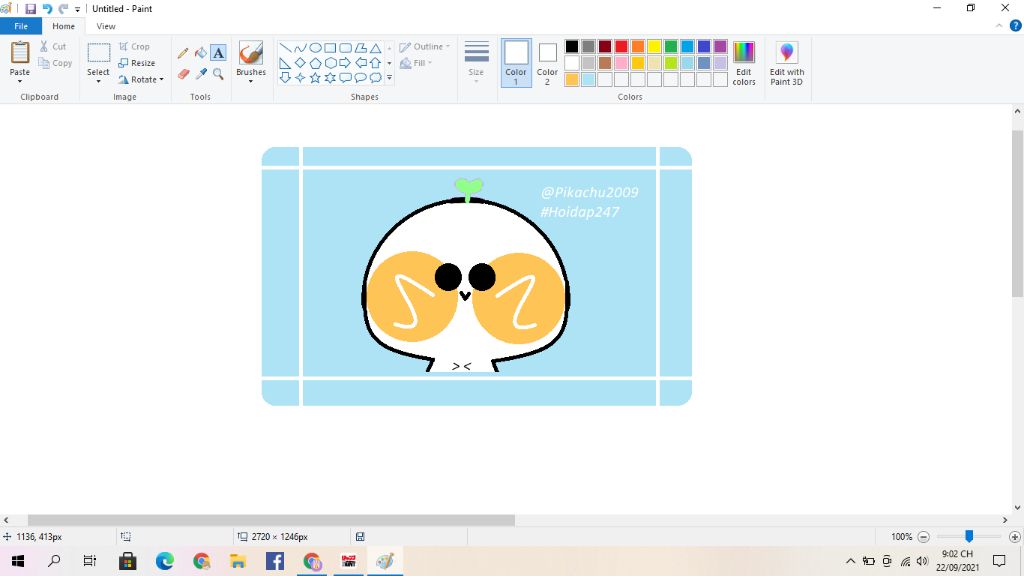This screenshot has height=576, width=1024.
Task: Open Microsoft Store from taskbar
Action: point(127,561)
